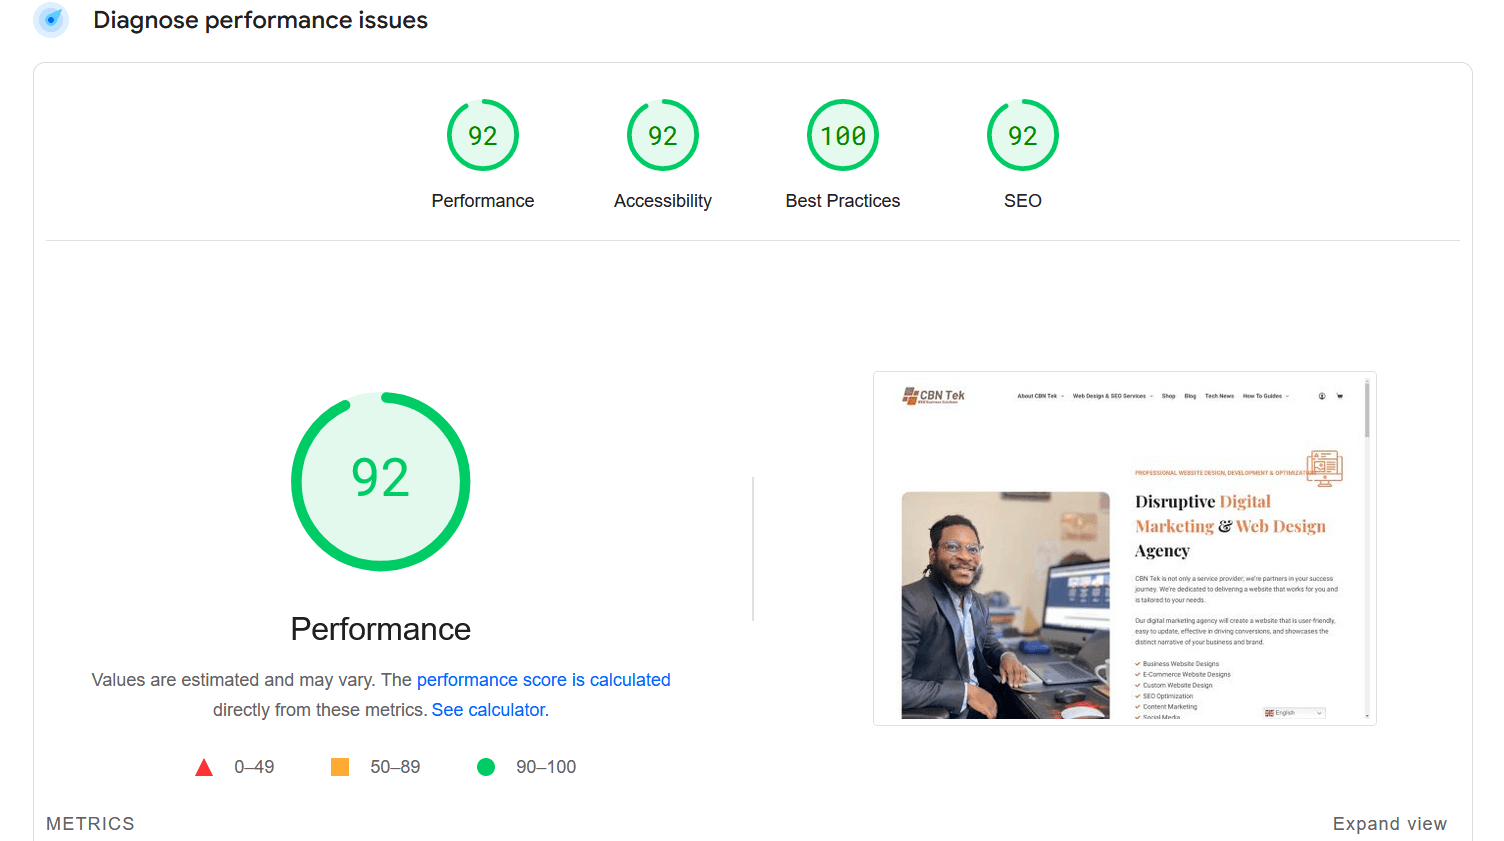This screenshot has height=841, width=1504.
Task: Click the Accessibility label under gauge
Action: (x=663, y=201)
